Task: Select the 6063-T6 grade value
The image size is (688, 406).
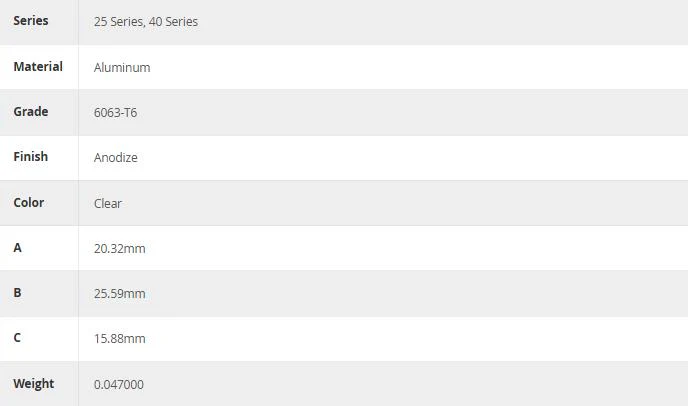Action: [x=115, y=113]
